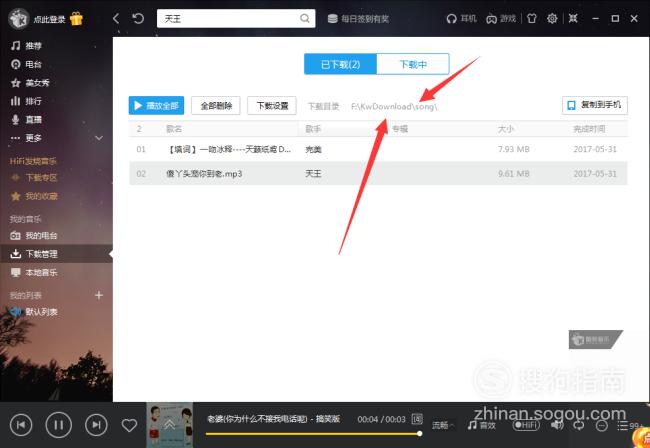Sort by the 完成时间 column header
Screen dimensions: 650x448
tap(589, 129)
